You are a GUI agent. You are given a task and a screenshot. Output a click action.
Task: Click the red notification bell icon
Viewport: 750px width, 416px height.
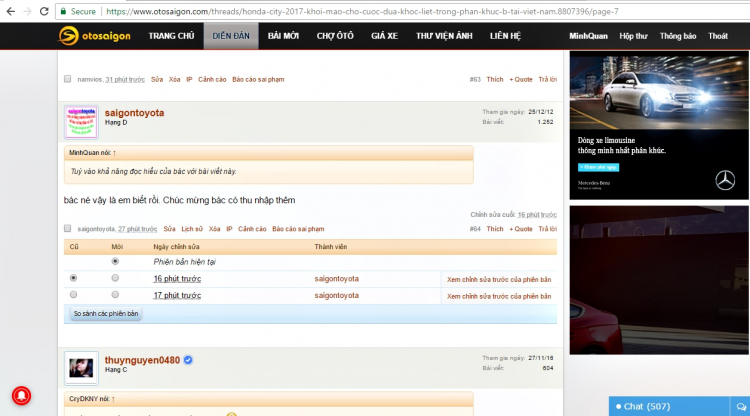click(22, 395)
